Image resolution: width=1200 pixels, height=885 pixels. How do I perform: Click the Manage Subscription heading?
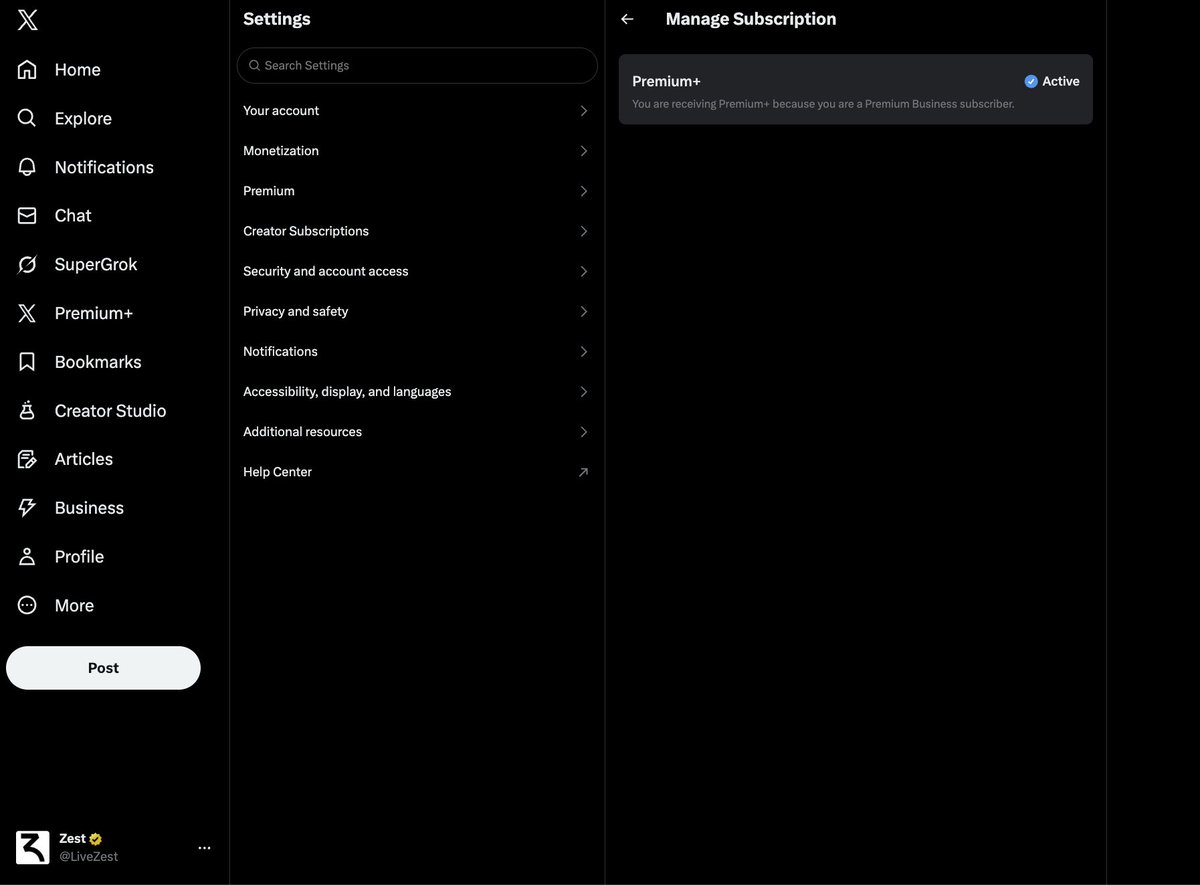pos(751,19)
